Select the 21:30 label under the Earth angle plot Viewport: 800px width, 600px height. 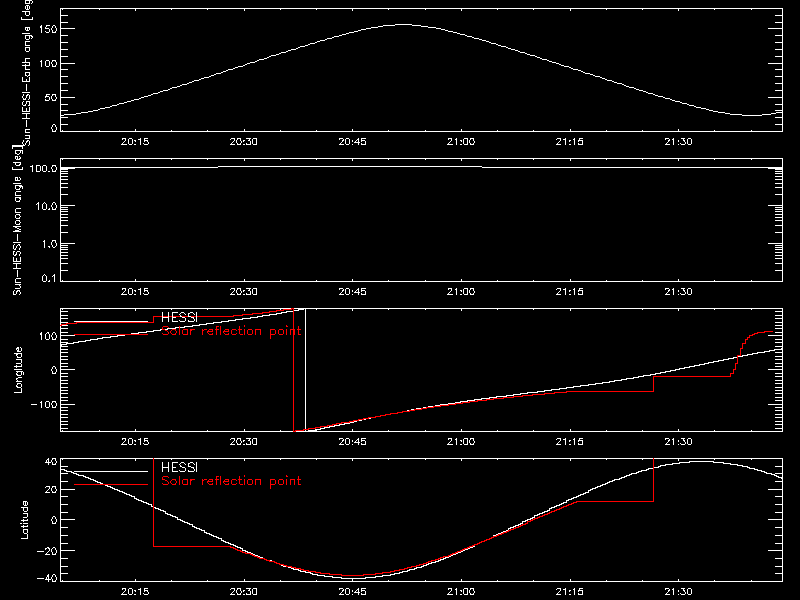679,141
